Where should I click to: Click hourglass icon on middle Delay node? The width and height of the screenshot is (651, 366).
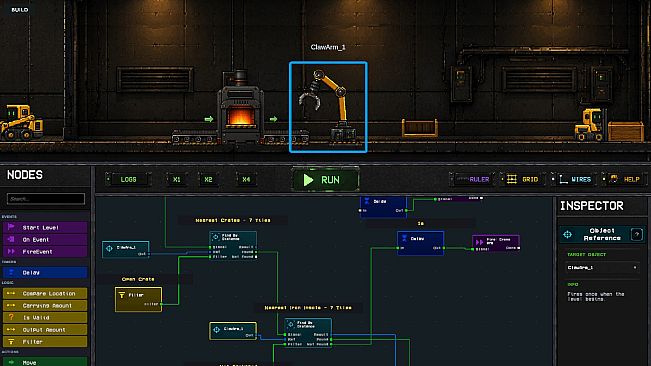(404, 238)
